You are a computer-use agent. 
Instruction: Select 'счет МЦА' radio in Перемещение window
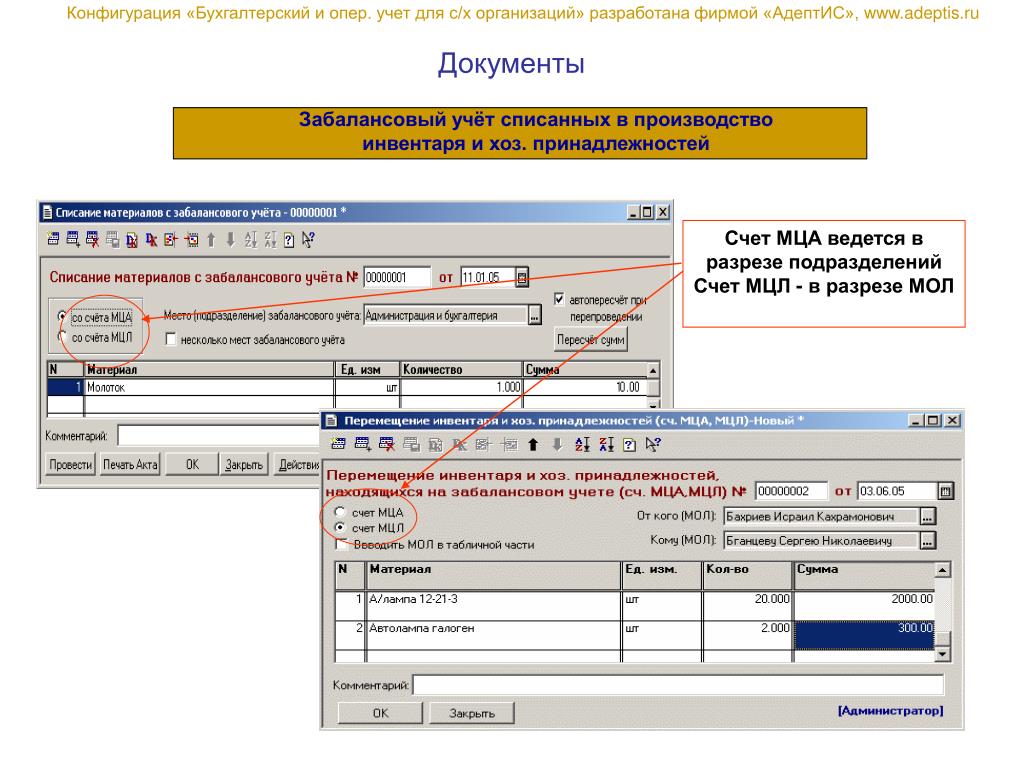pyautogui.click(x=340, y=512)
